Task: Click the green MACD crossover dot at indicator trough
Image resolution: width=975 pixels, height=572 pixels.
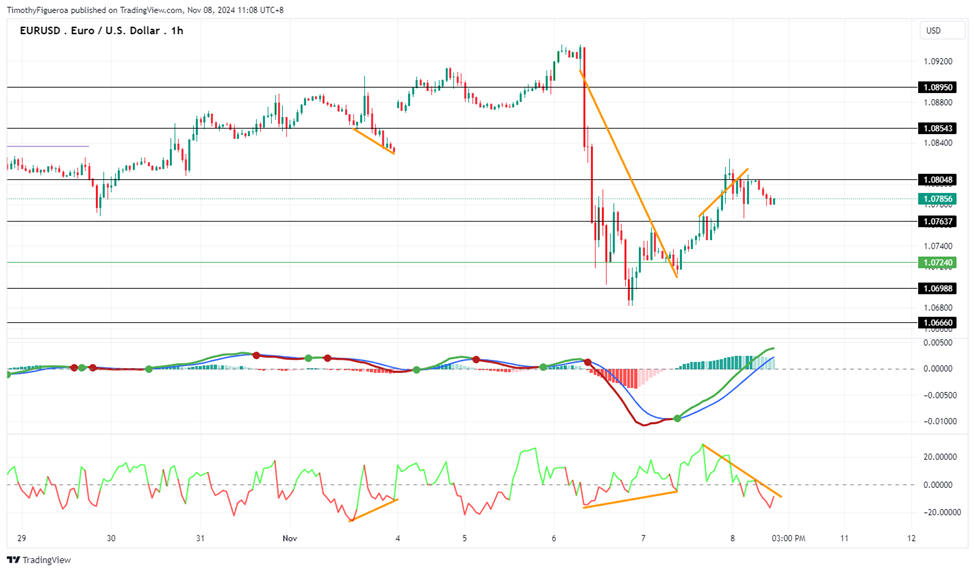Action: [677, 418]
